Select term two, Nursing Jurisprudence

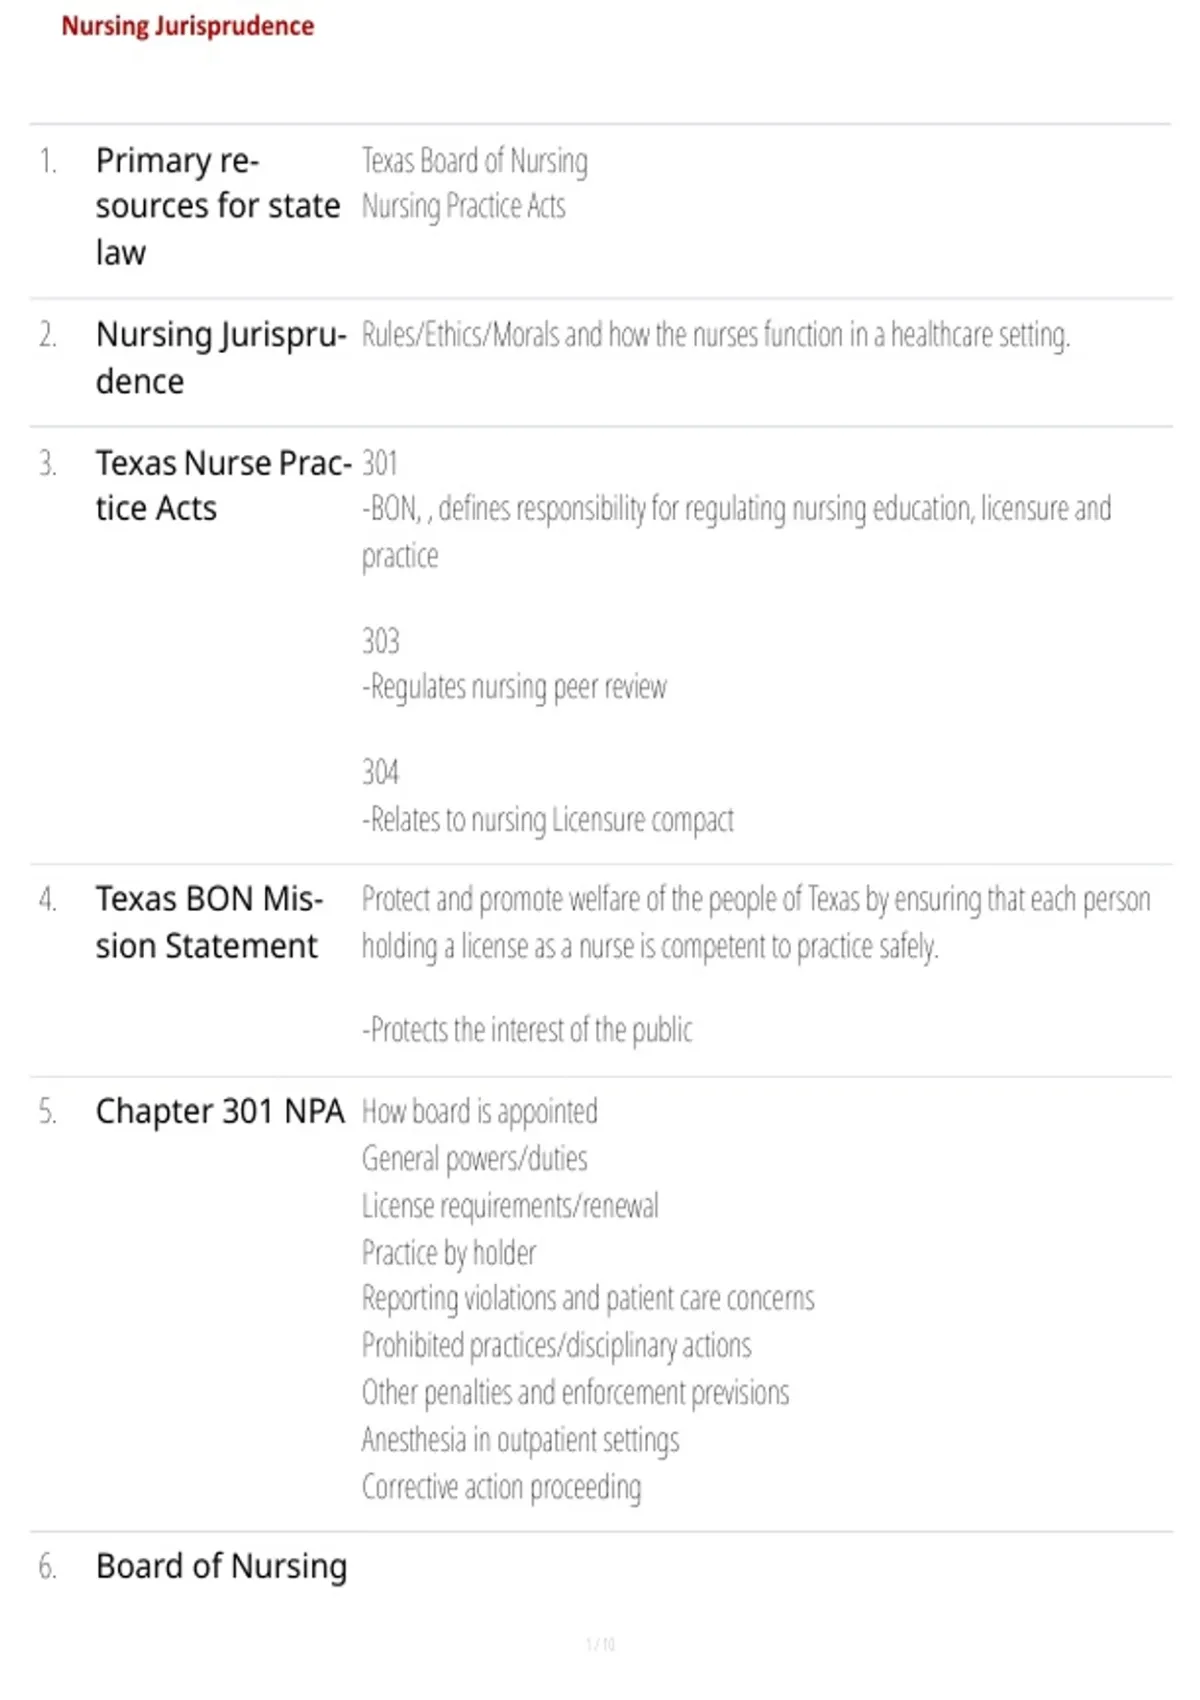(221, 357)
